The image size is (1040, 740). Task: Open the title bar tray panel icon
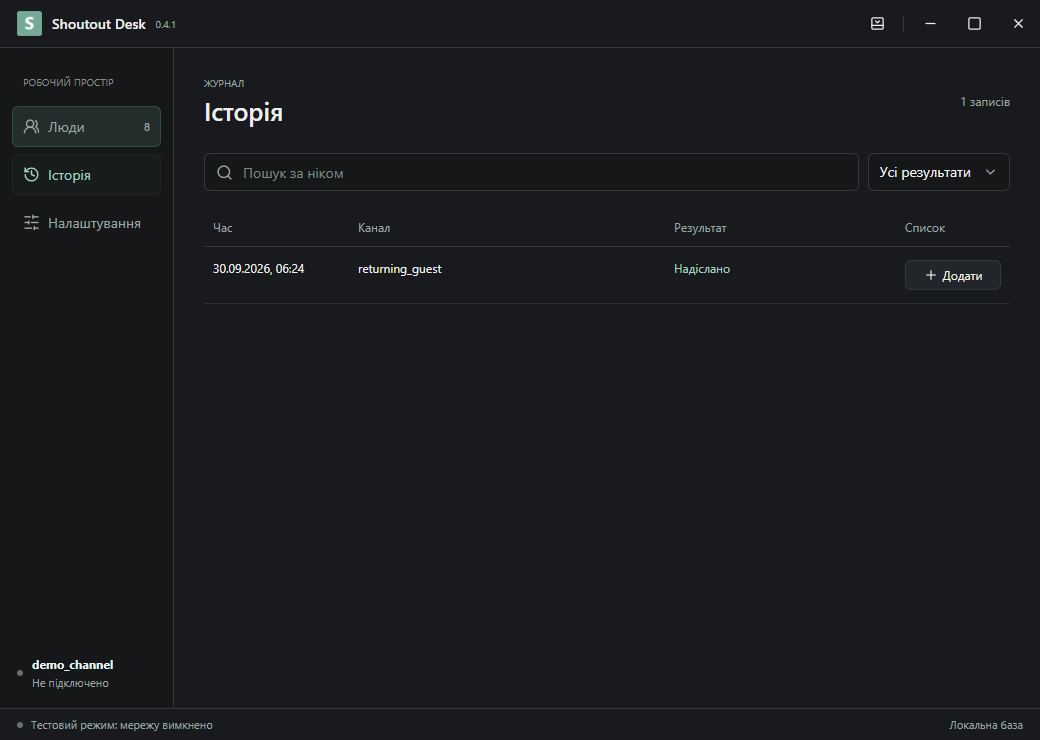click(x=878, y=24)
